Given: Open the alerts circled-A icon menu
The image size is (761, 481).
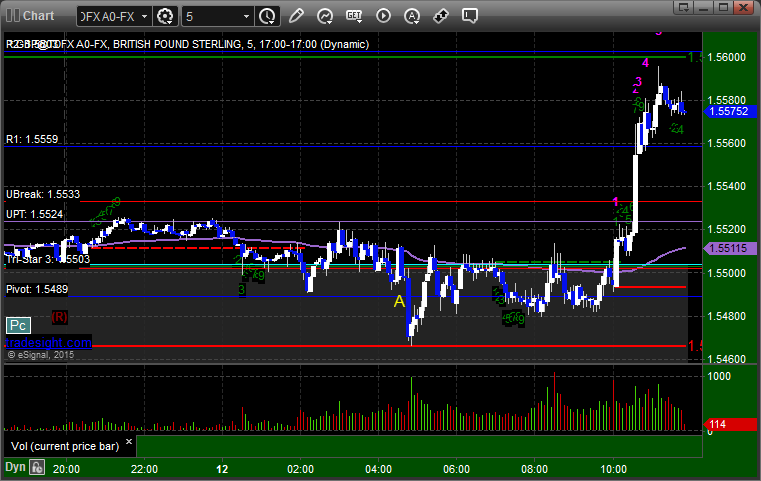Looking at the screenshot, I should (412, 17).
